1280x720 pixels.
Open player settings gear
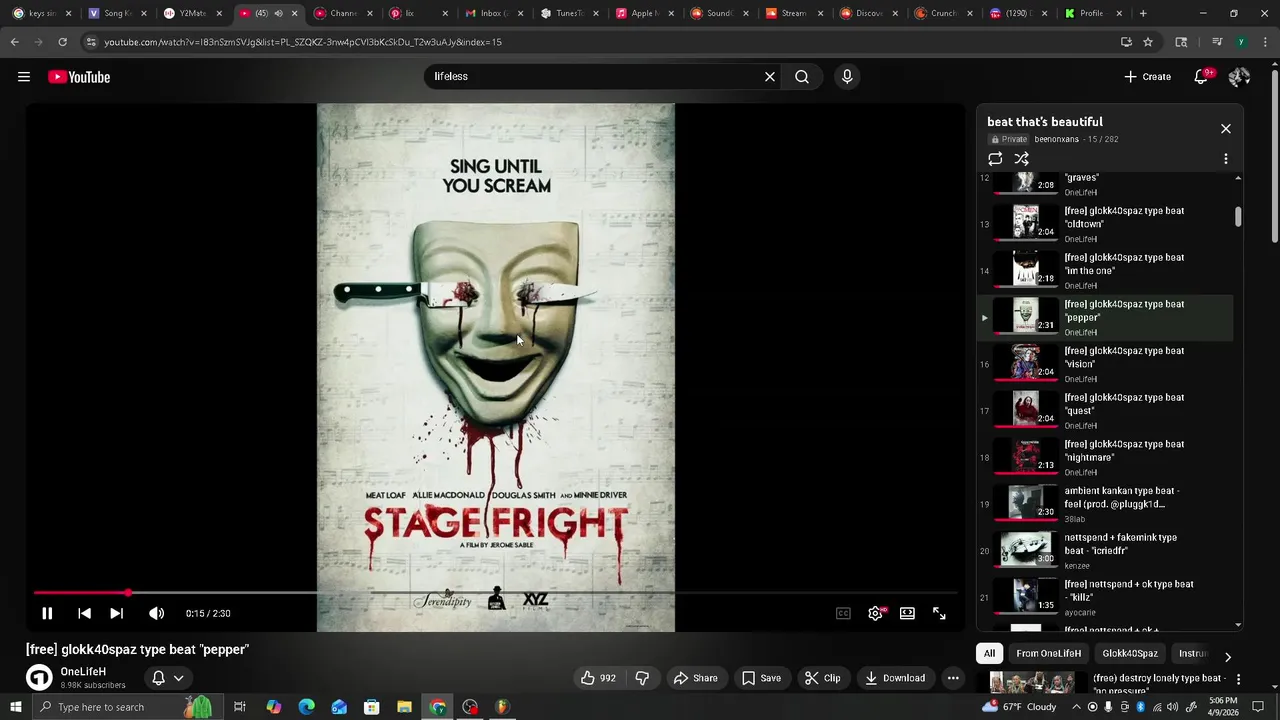tap(875, 614)
